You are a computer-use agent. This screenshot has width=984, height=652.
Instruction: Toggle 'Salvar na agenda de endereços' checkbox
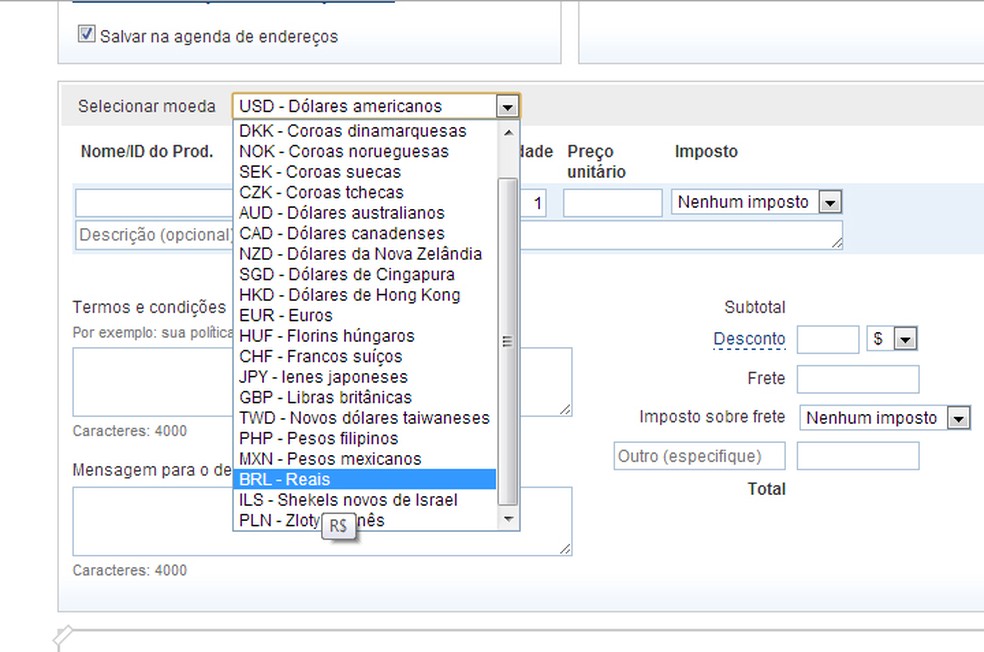click(86, 35)
